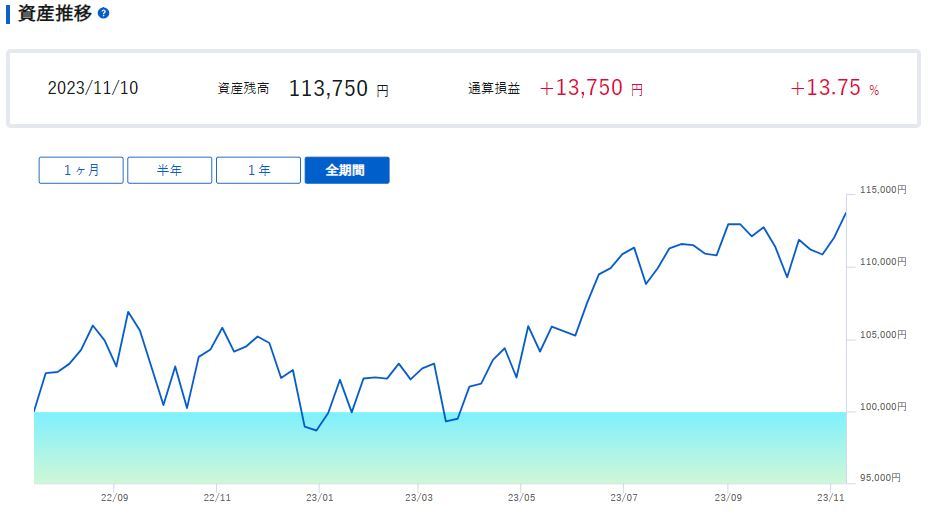
Task: Click the 22/09 label on the x-axis
Action: 115,496
